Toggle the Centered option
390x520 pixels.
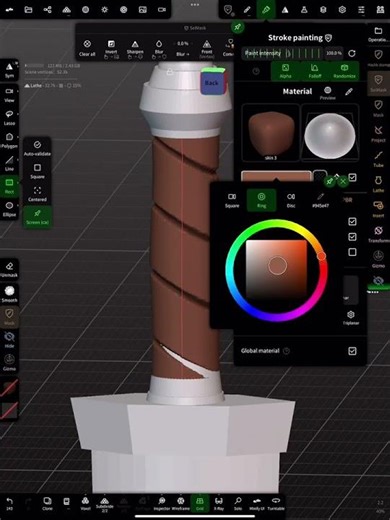coord(37,194)
